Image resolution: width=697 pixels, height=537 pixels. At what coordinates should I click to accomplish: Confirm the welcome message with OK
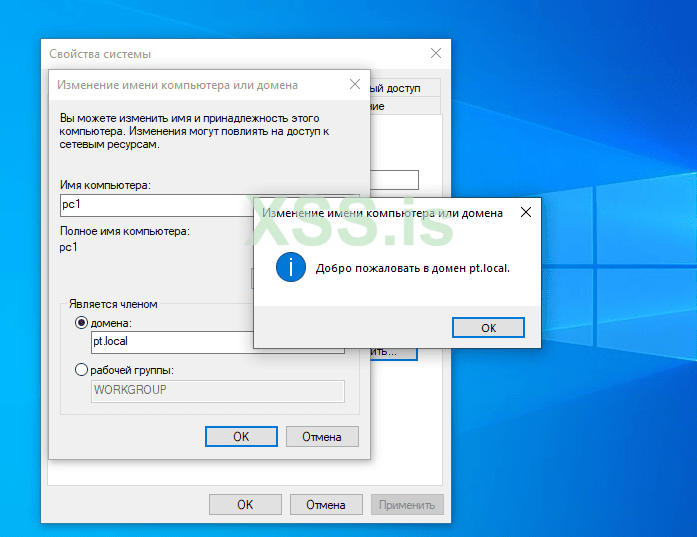pos(488,328)
